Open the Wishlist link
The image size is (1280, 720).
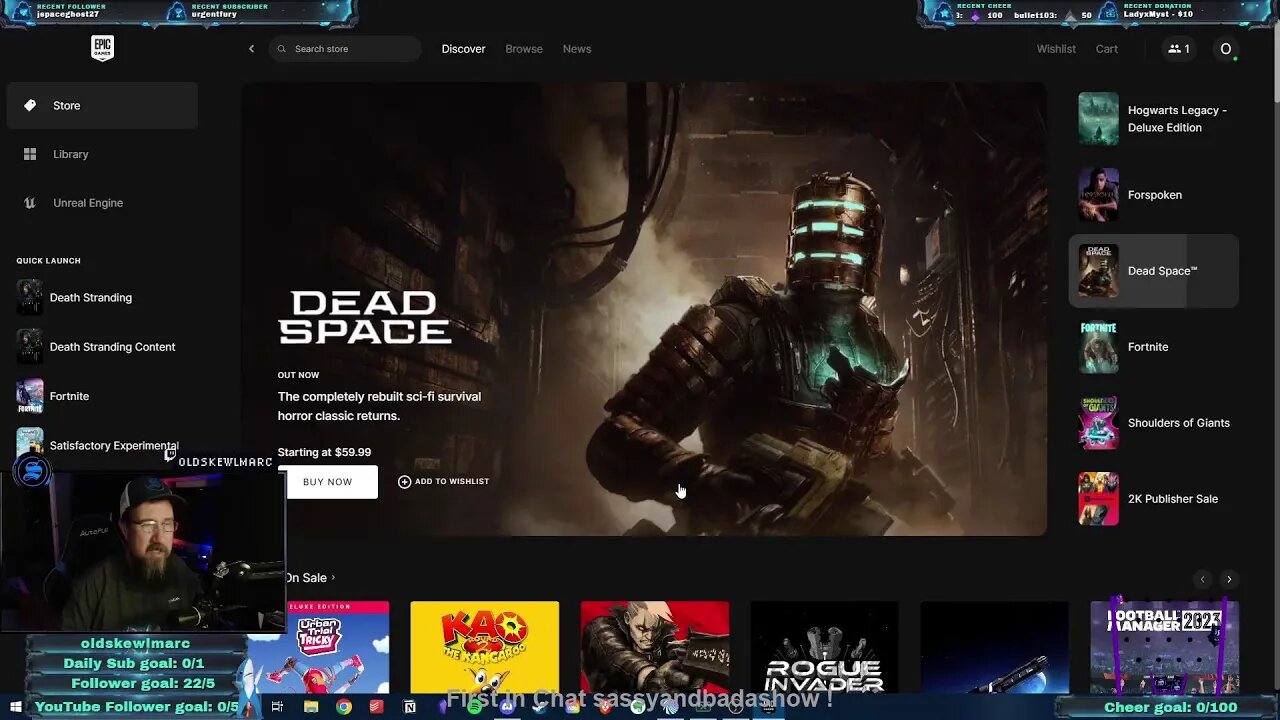[1056, 49]
